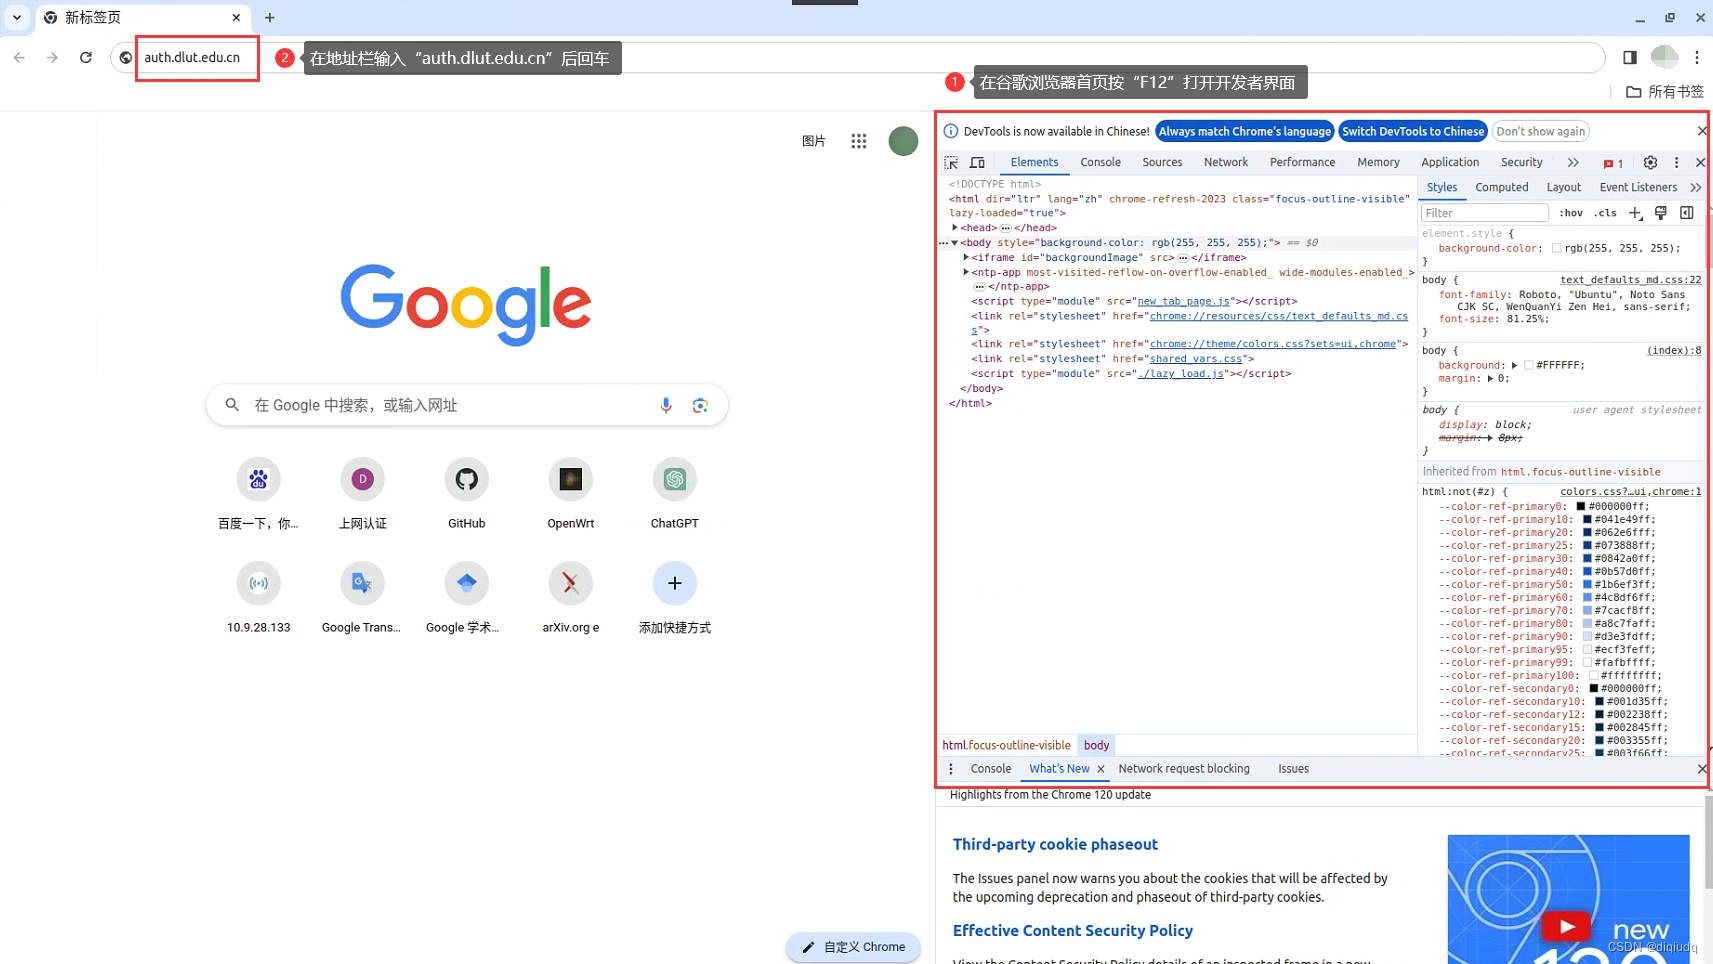Viewport: 1713px width, 964px height.
Task: Switch to the Sources panel tab
Action: tap(1162, 163)
